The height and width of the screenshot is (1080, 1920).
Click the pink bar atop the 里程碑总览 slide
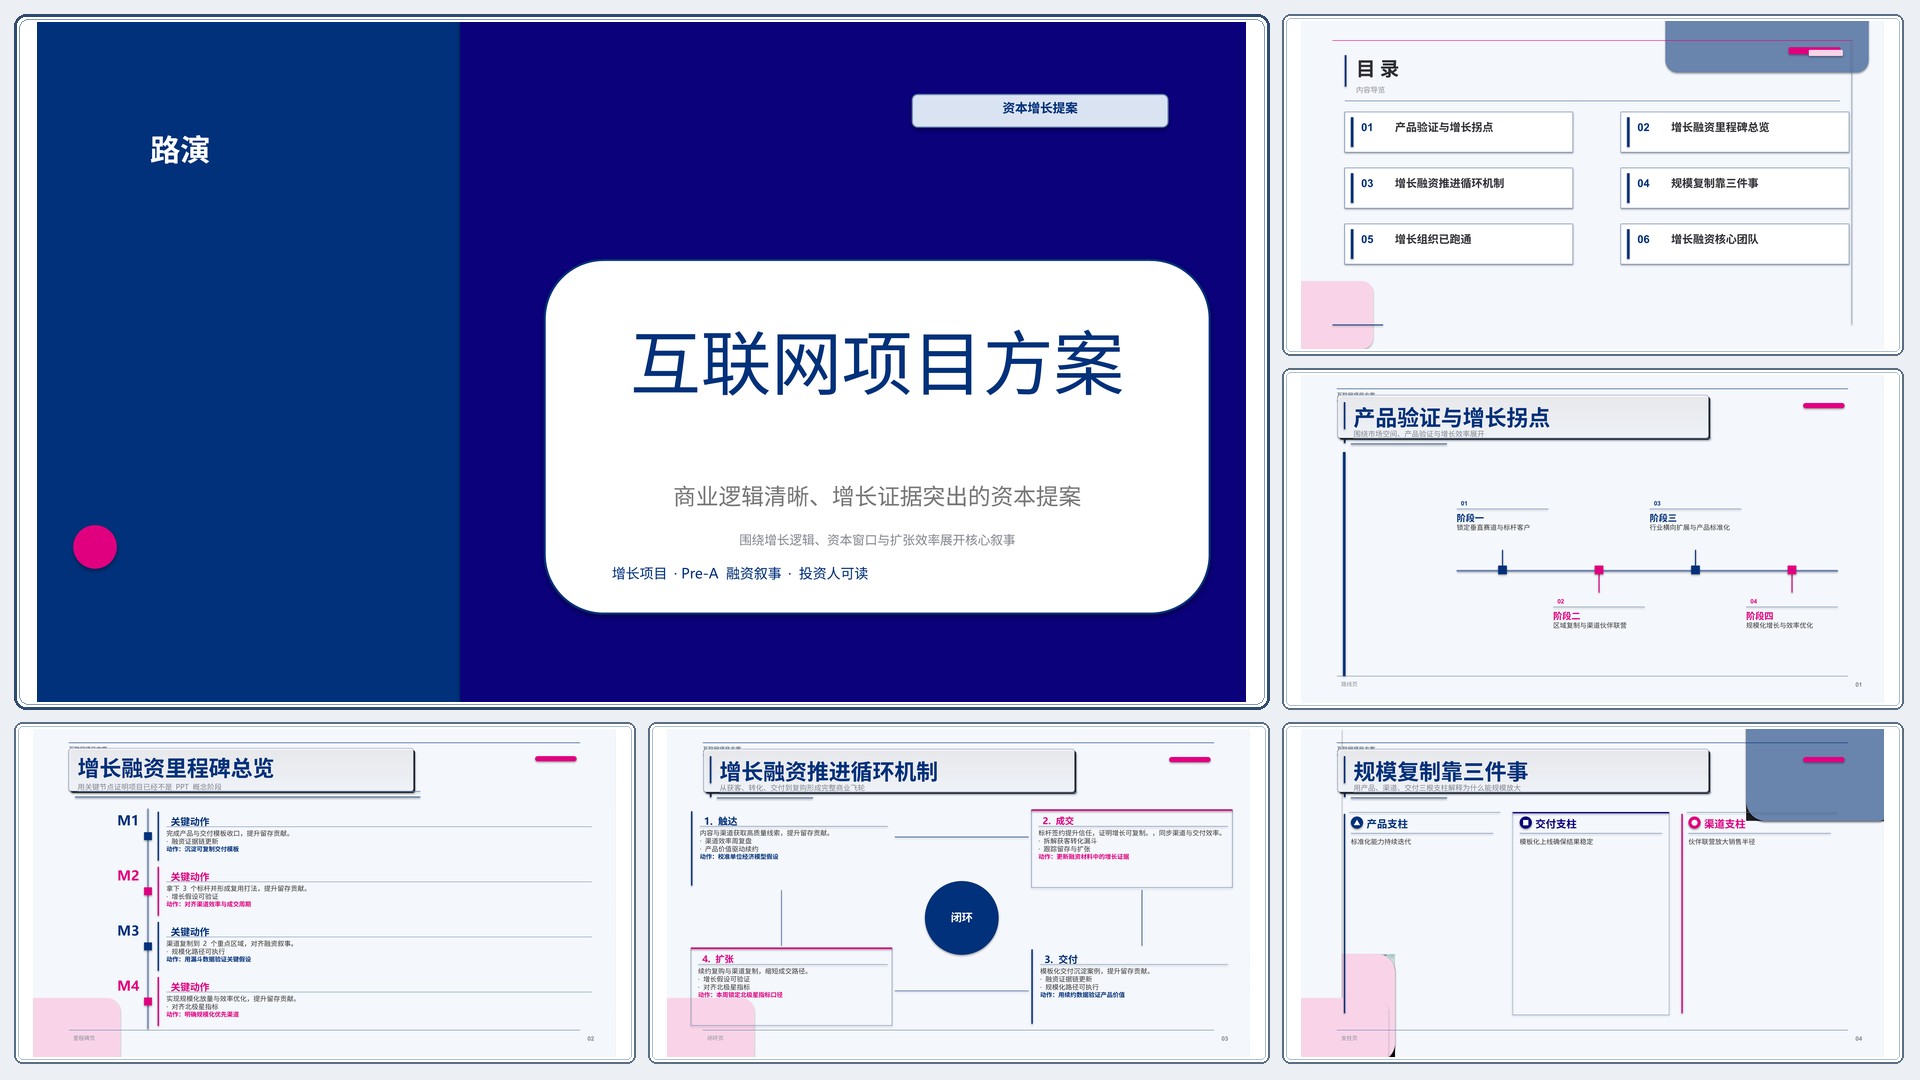[556, 759]
